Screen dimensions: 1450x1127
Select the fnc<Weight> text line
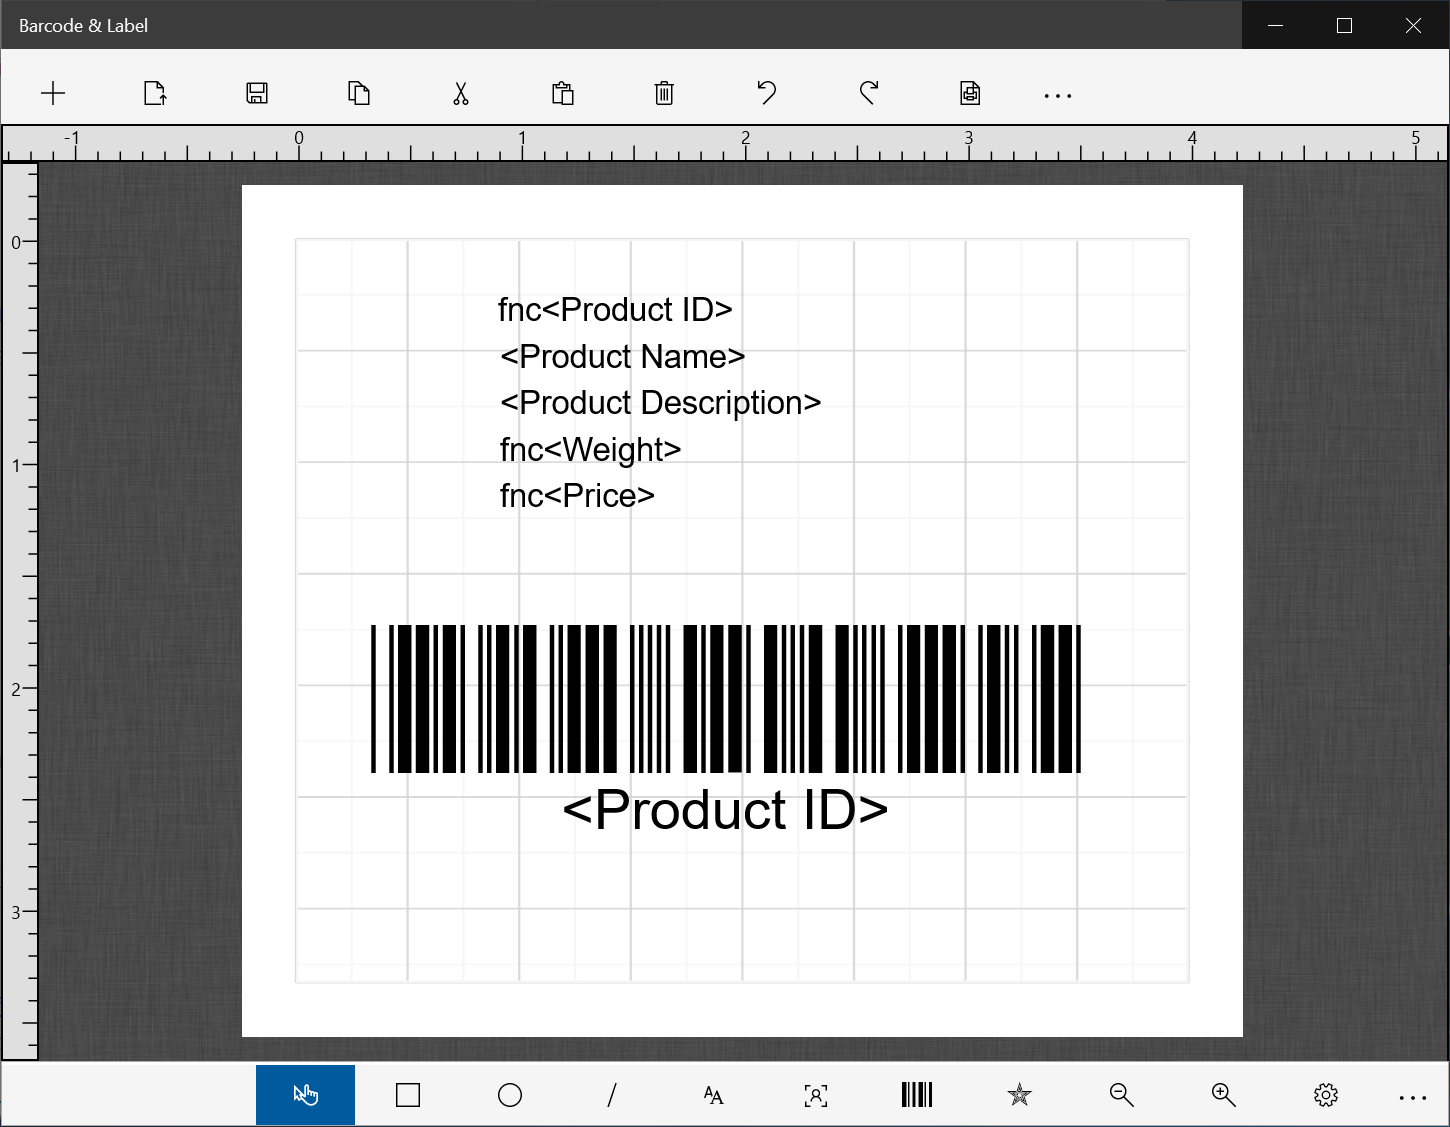click(x=590, y=450)
